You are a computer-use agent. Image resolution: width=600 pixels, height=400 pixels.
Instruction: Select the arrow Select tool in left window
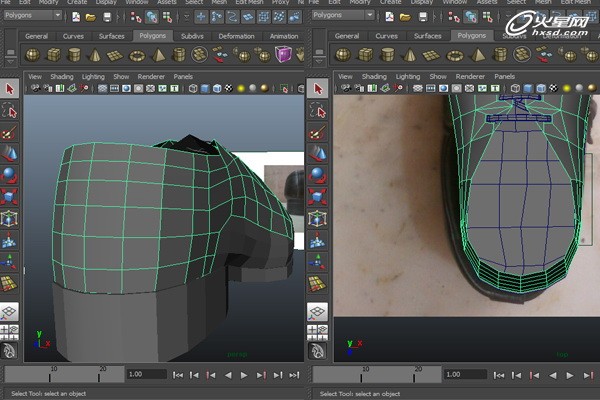click(11, 89)
